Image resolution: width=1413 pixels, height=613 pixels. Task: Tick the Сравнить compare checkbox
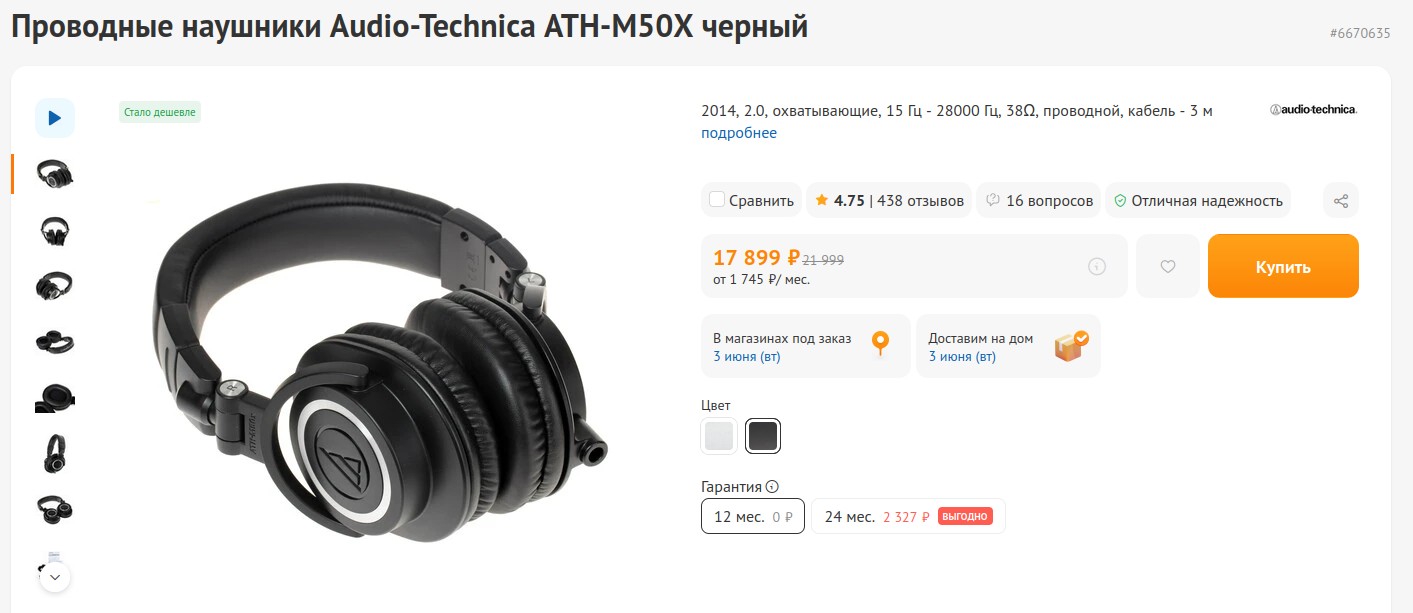[x=716, y=200]
